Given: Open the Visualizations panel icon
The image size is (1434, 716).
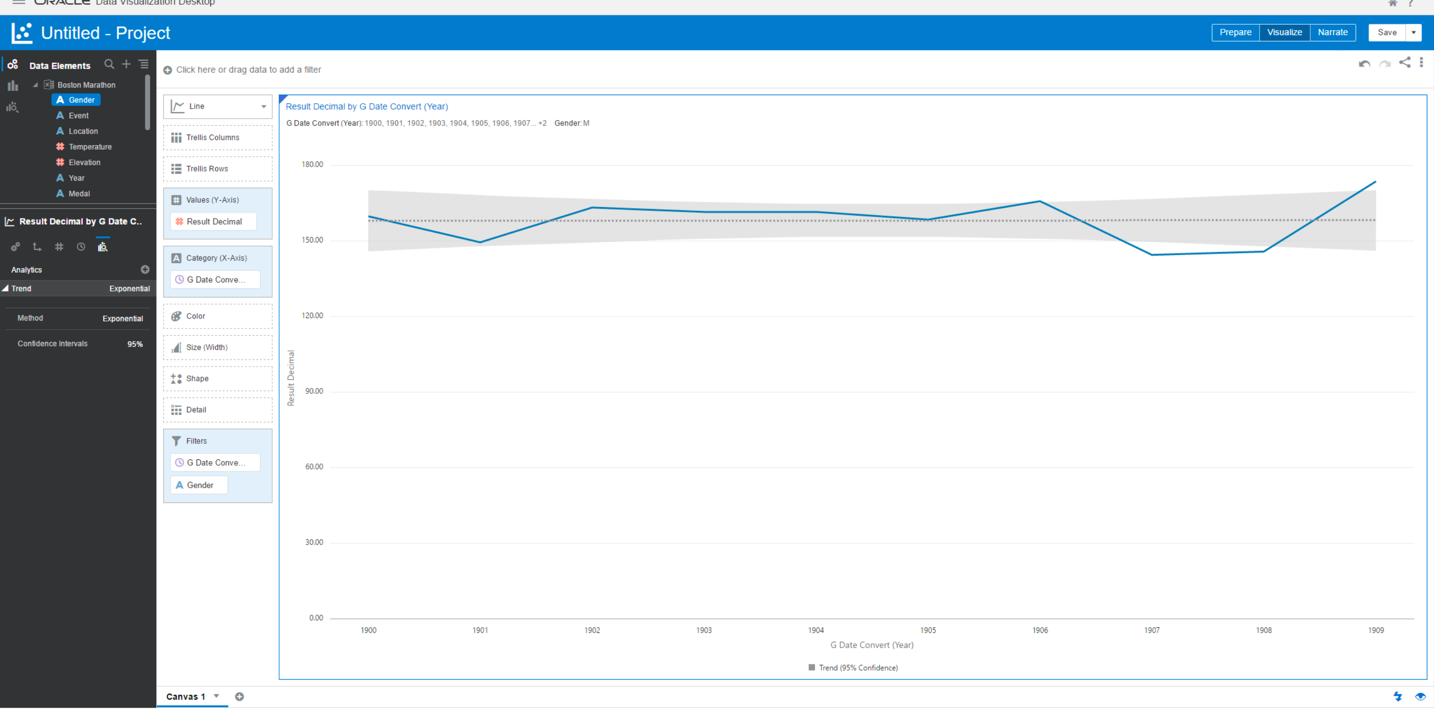Looking at the screenshot, I should (x=13, y=85).
